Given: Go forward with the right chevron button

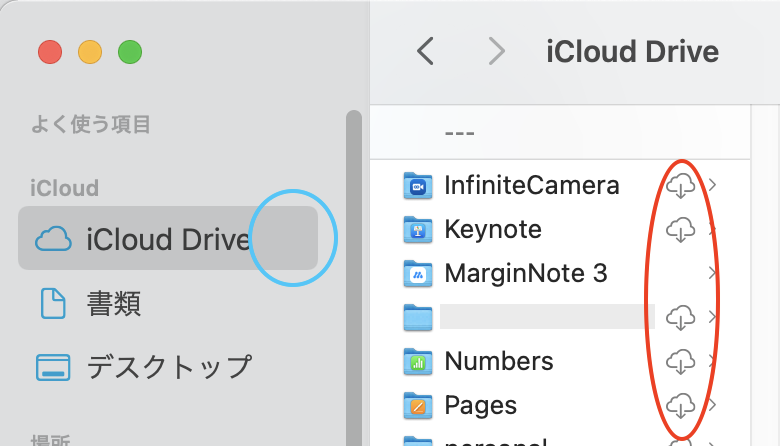Looking at the screenshot, I should (496, 51).
